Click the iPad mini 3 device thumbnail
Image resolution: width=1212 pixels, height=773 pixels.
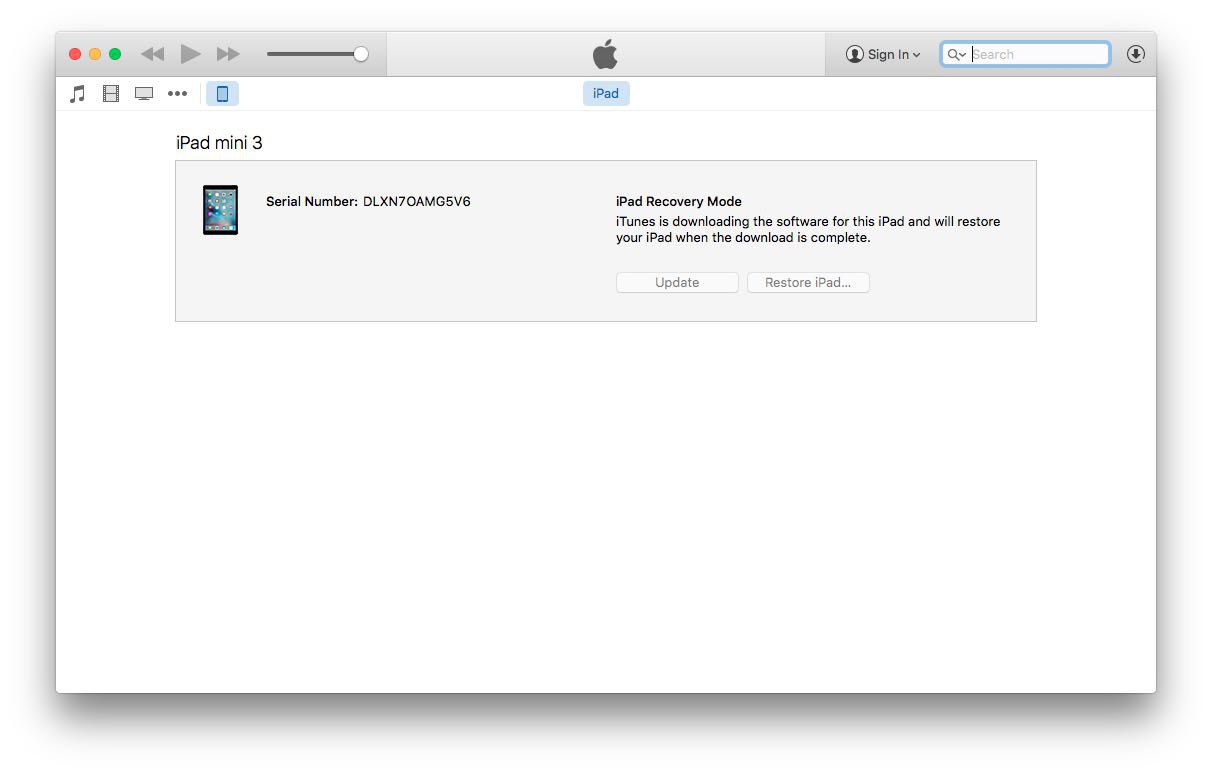point(220,210)
